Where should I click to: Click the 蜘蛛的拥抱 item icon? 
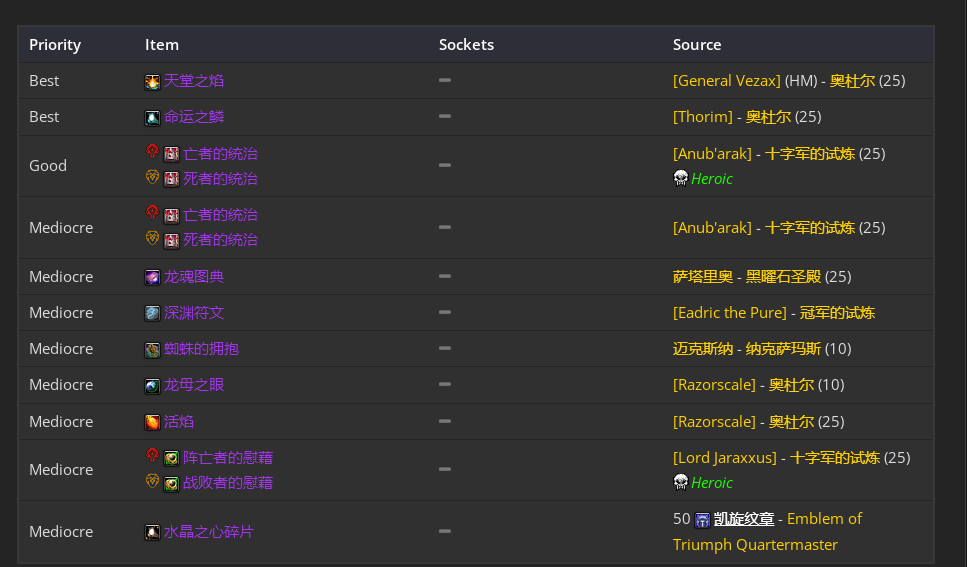tap(152, 350)
